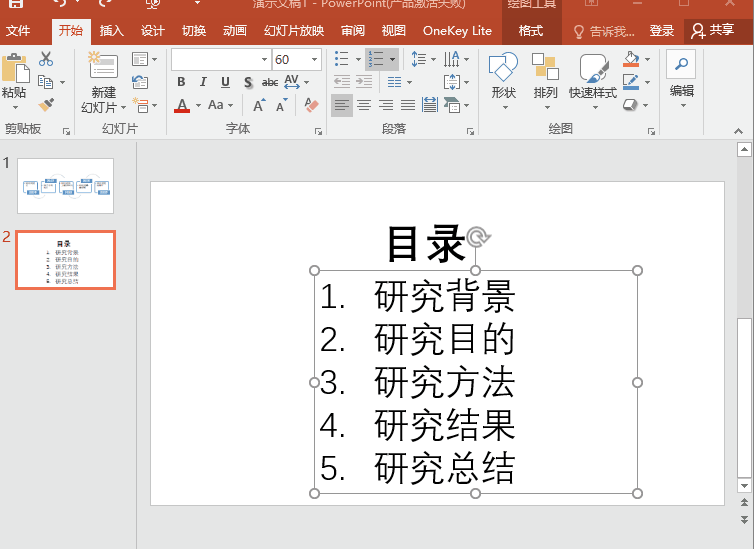Click the Clear All Formatting eraser icon
The height and width of the screenshot is (549, 754).
pyautogui.click(x=311, y=105)
